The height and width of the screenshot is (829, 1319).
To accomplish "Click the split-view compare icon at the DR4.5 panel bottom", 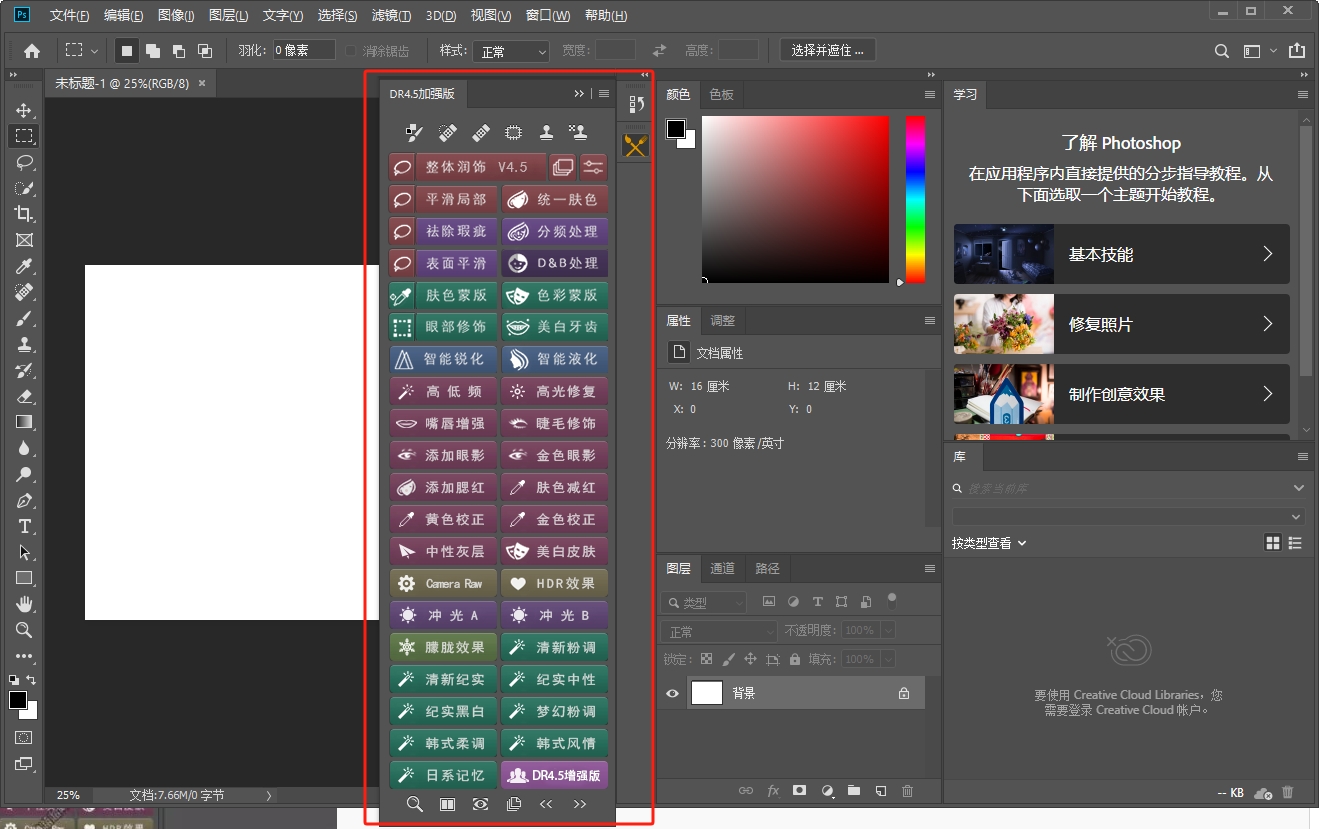I will (447, 803).
